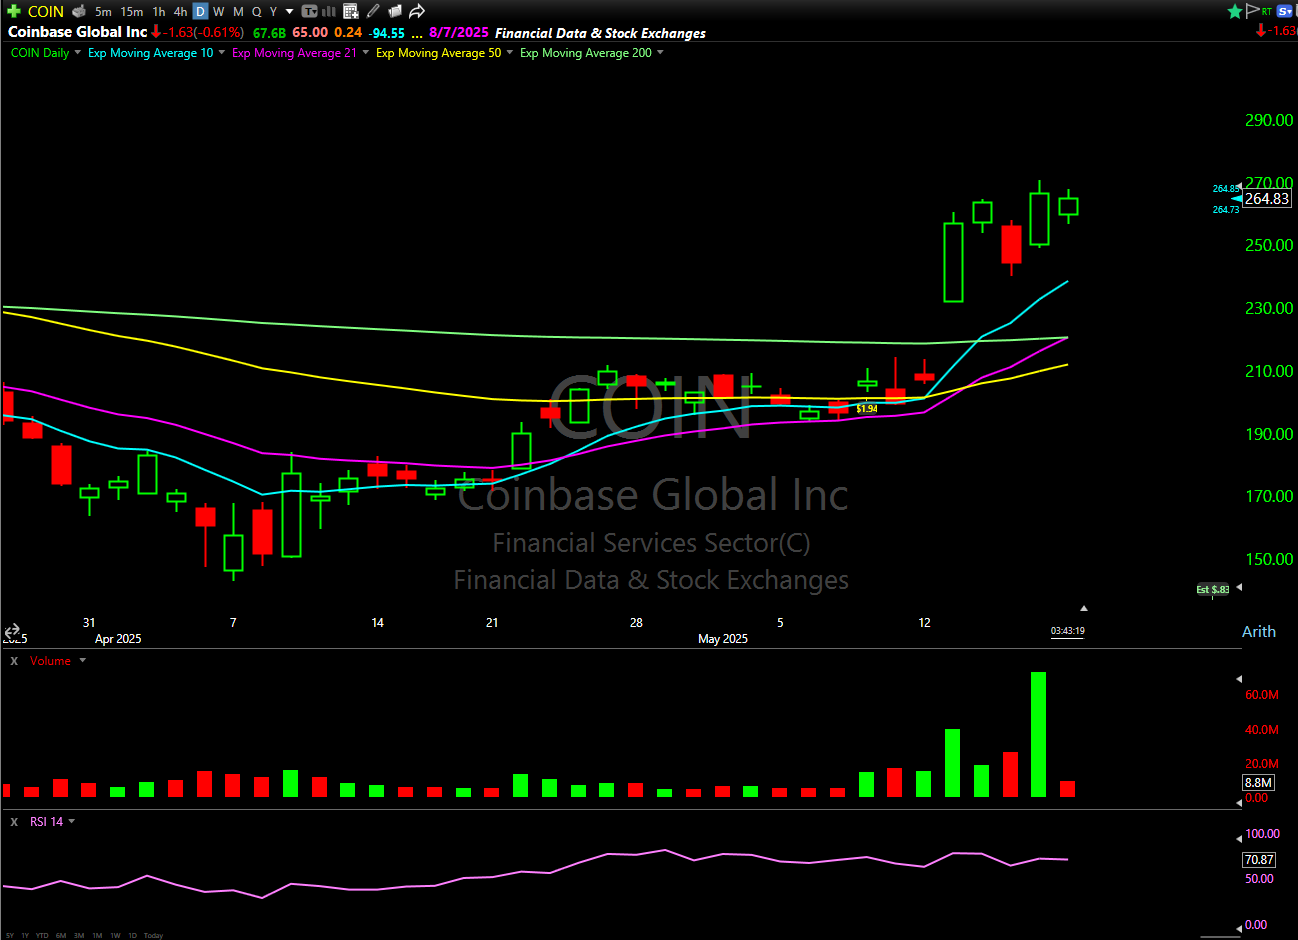1298x940 pixels.
Task: Click the flag icon in top right
Action: tap(1252, 11)
